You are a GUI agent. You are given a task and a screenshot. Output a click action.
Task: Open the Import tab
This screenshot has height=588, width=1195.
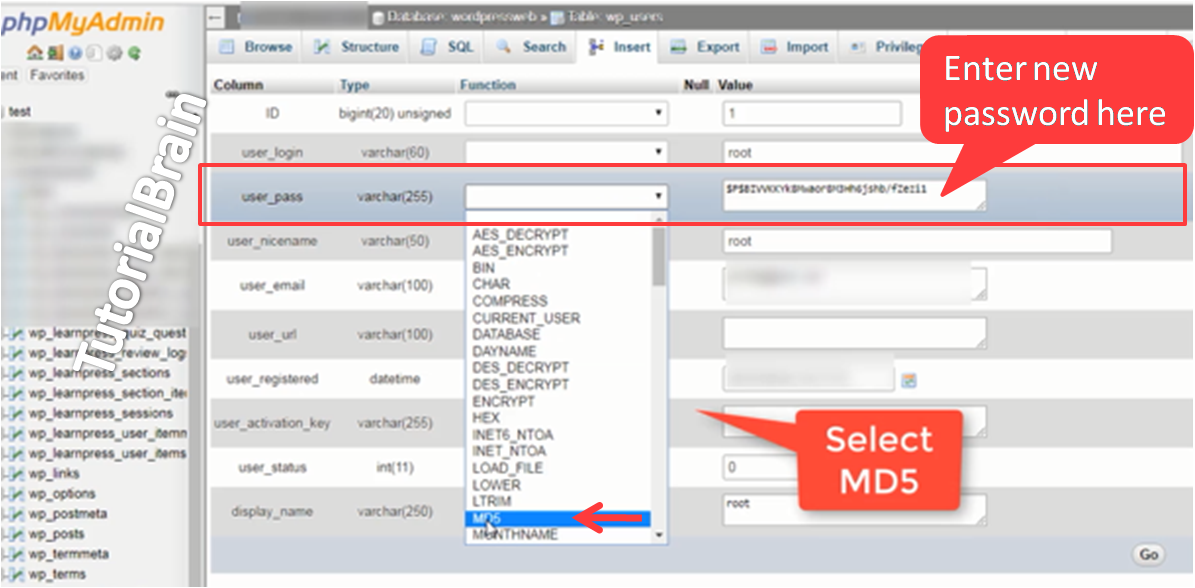[x=795, y=47]
